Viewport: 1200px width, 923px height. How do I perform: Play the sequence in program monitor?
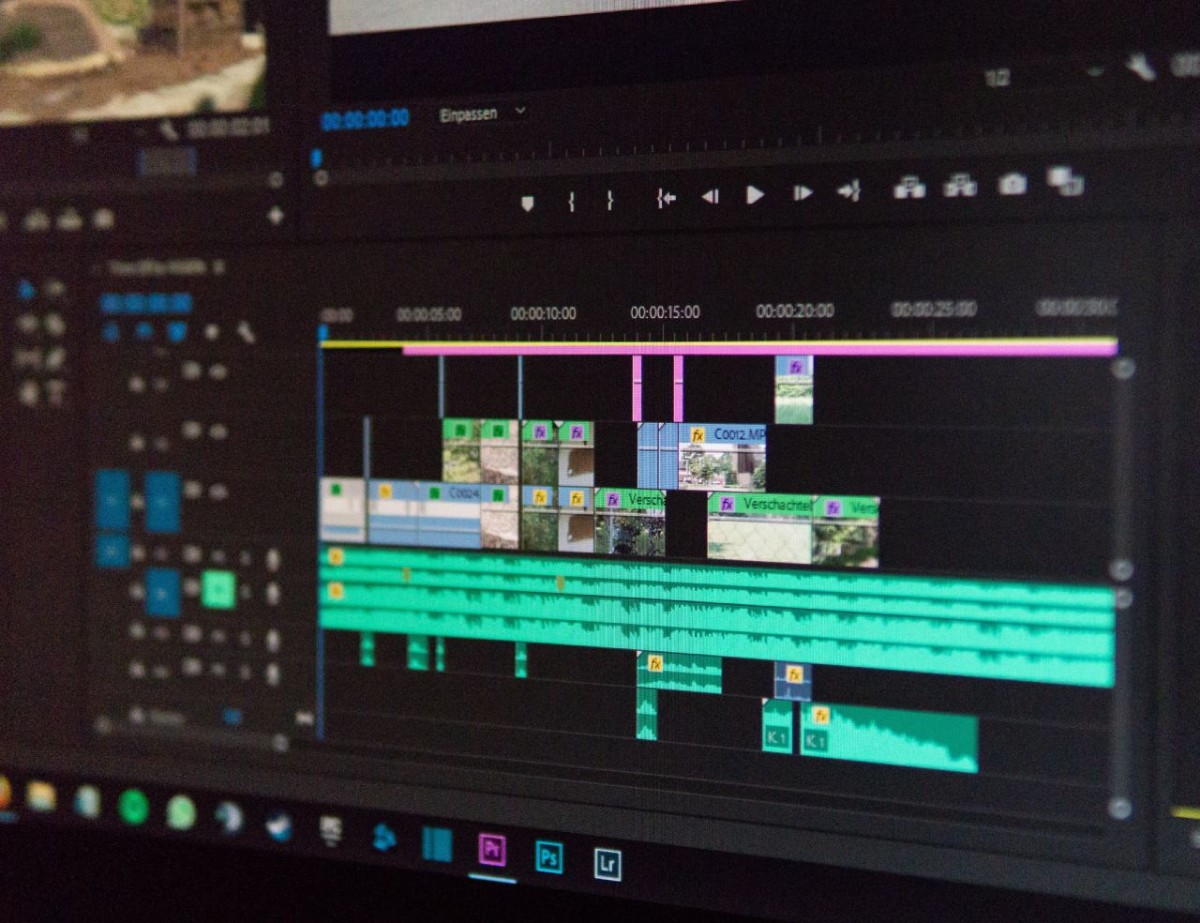pos(755,195)
